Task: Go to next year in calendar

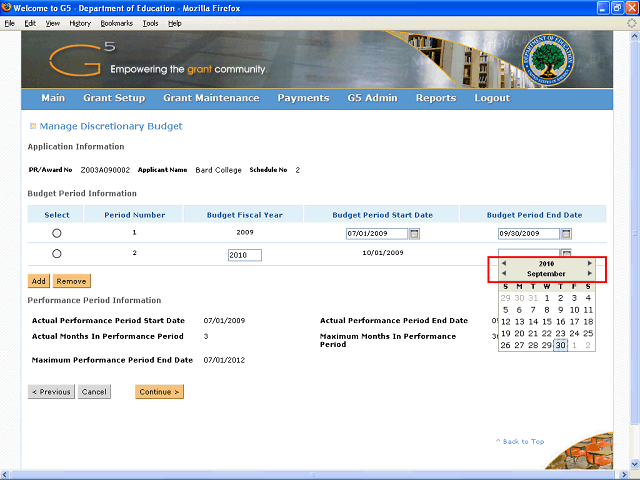Action: coord(590,264)
